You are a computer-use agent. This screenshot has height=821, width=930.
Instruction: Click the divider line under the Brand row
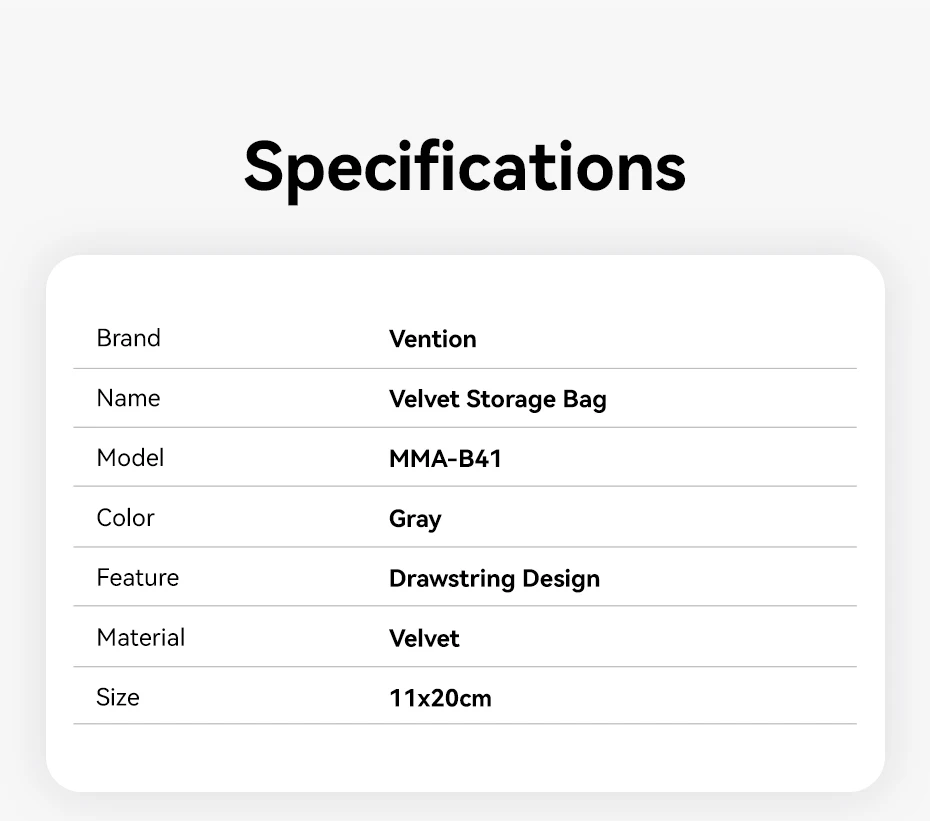465,368
